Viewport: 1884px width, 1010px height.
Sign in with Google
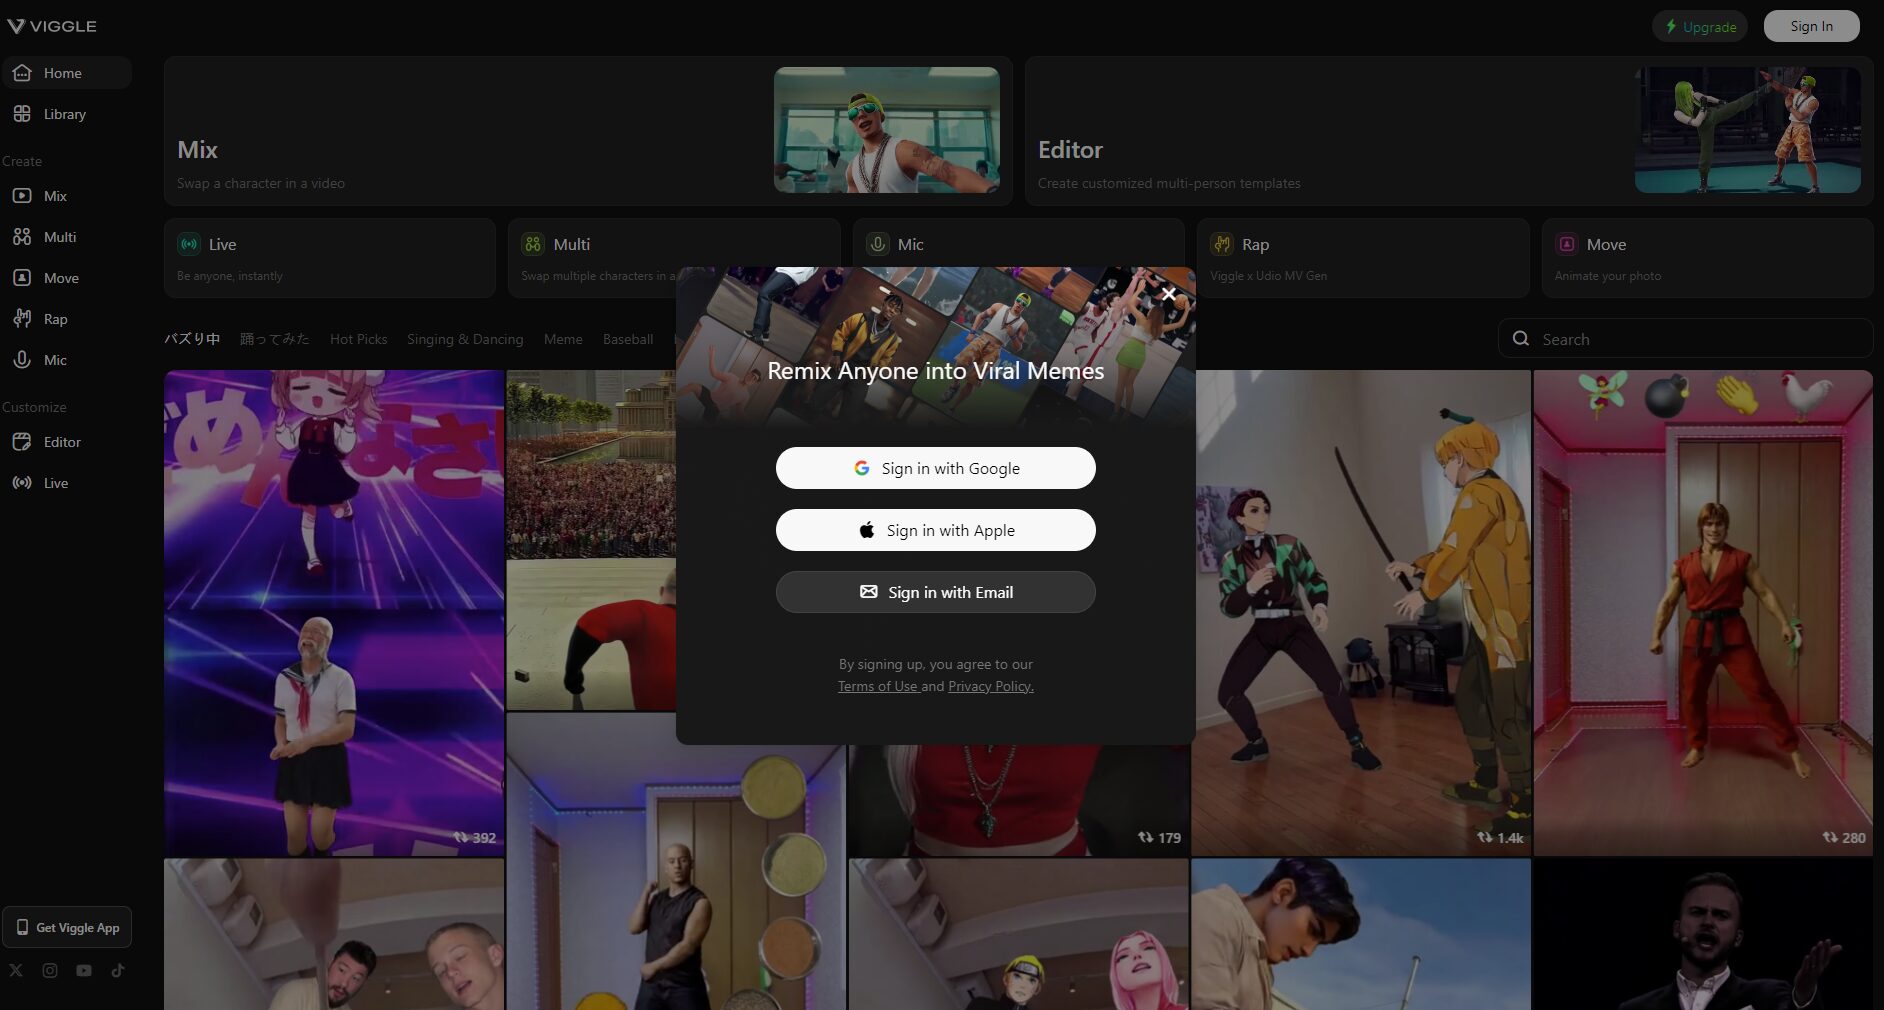coord(936,468)
